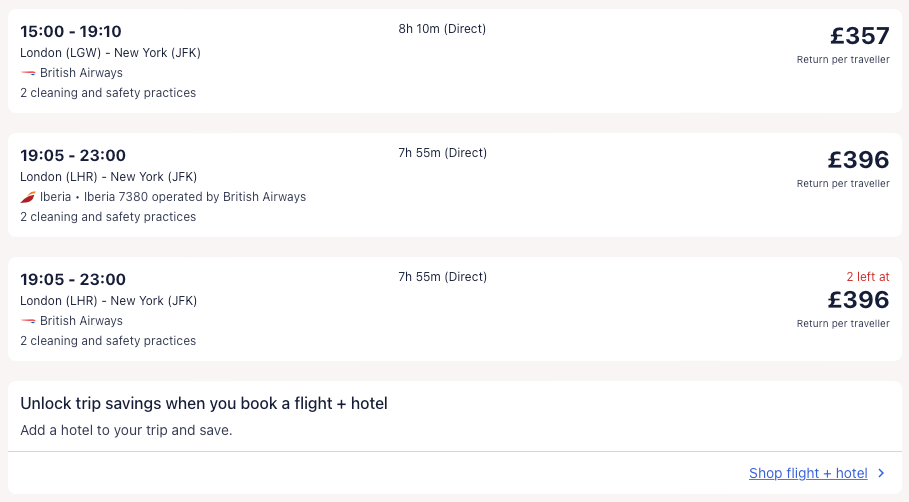Click the Iberia airline logo
The height and width of the screenshot is (502, 909).
[28, 197]
